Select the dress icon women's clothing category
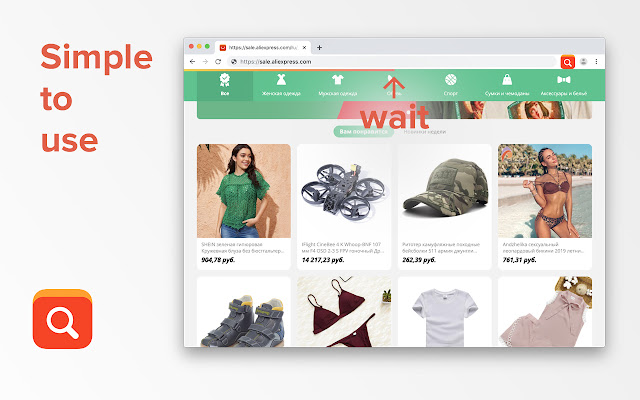 [x=281, y=85]
